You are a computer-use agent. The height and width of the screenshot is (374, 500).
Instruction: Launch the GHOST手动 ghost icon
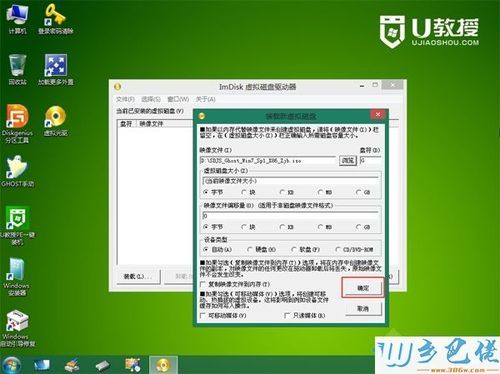[17, 171]
